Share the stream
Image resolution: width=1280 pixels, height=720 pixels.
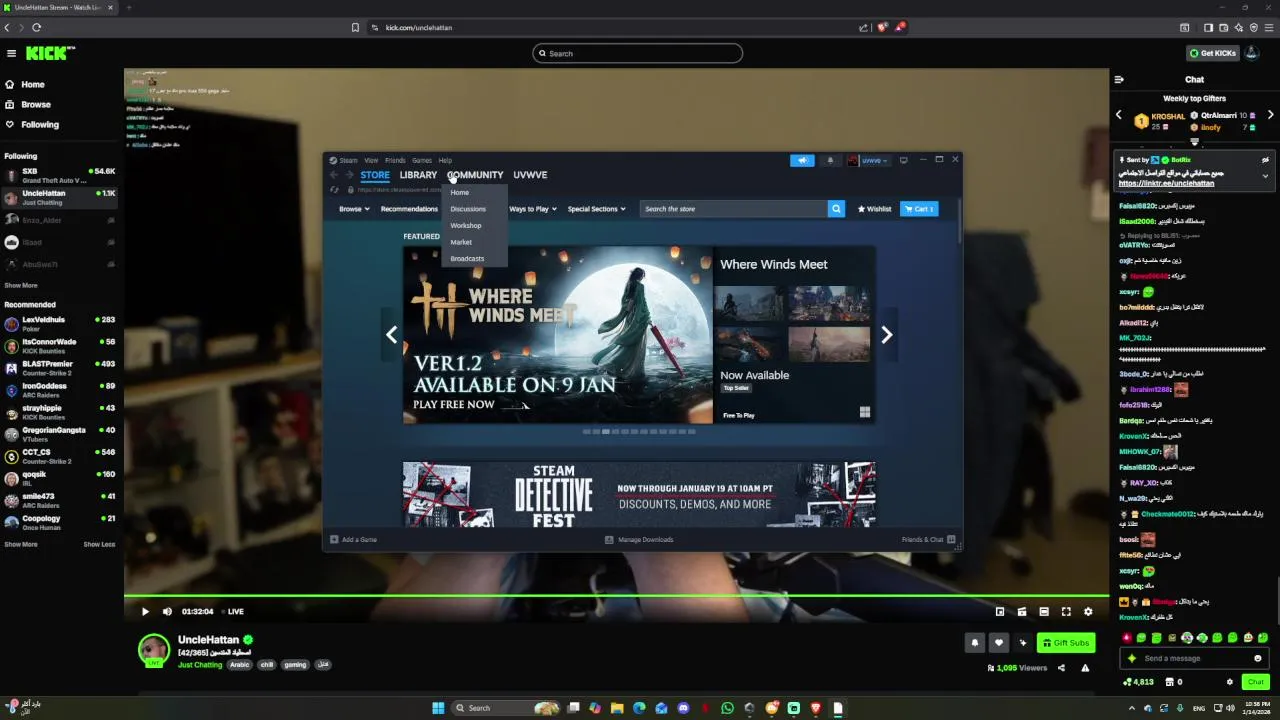click(x=1061, y=668)
